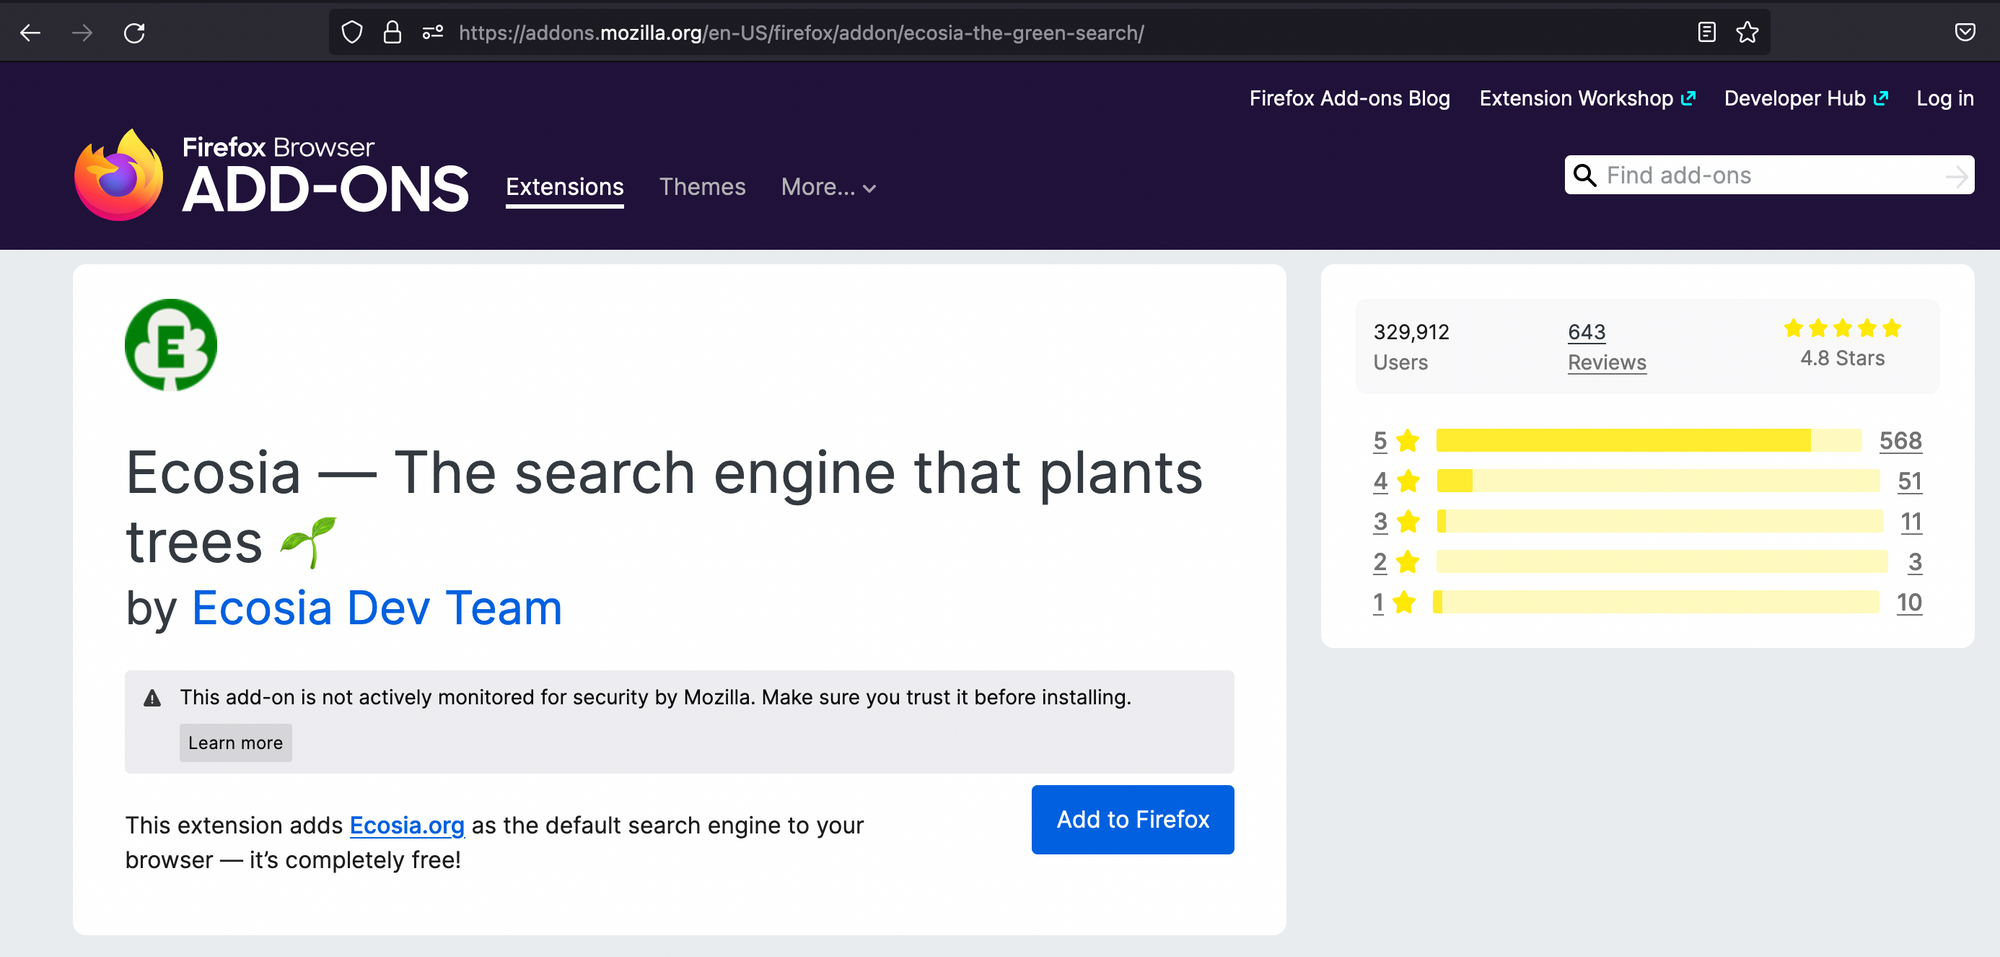Follow the Ecosia.org link
This screenshot has width=2000, height=957.
(407, 825)
